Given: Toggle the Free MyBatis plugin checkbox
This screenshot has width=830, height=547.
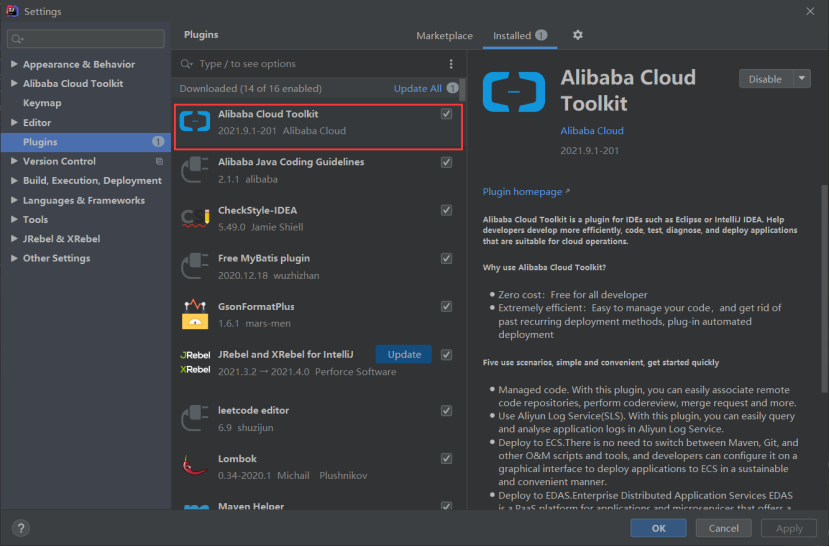Looking at the screenshot, I should pyautogui.click(x=446, y=258).
